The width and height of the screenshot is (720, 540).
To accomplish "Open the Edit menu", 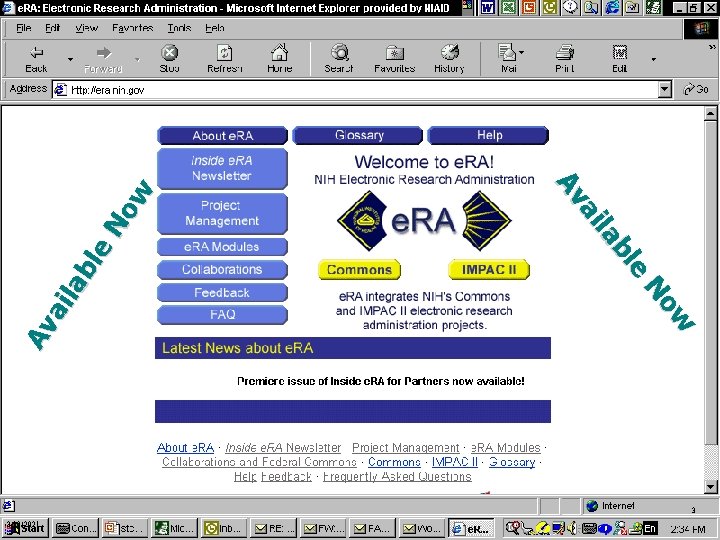I will click(53, 28).
